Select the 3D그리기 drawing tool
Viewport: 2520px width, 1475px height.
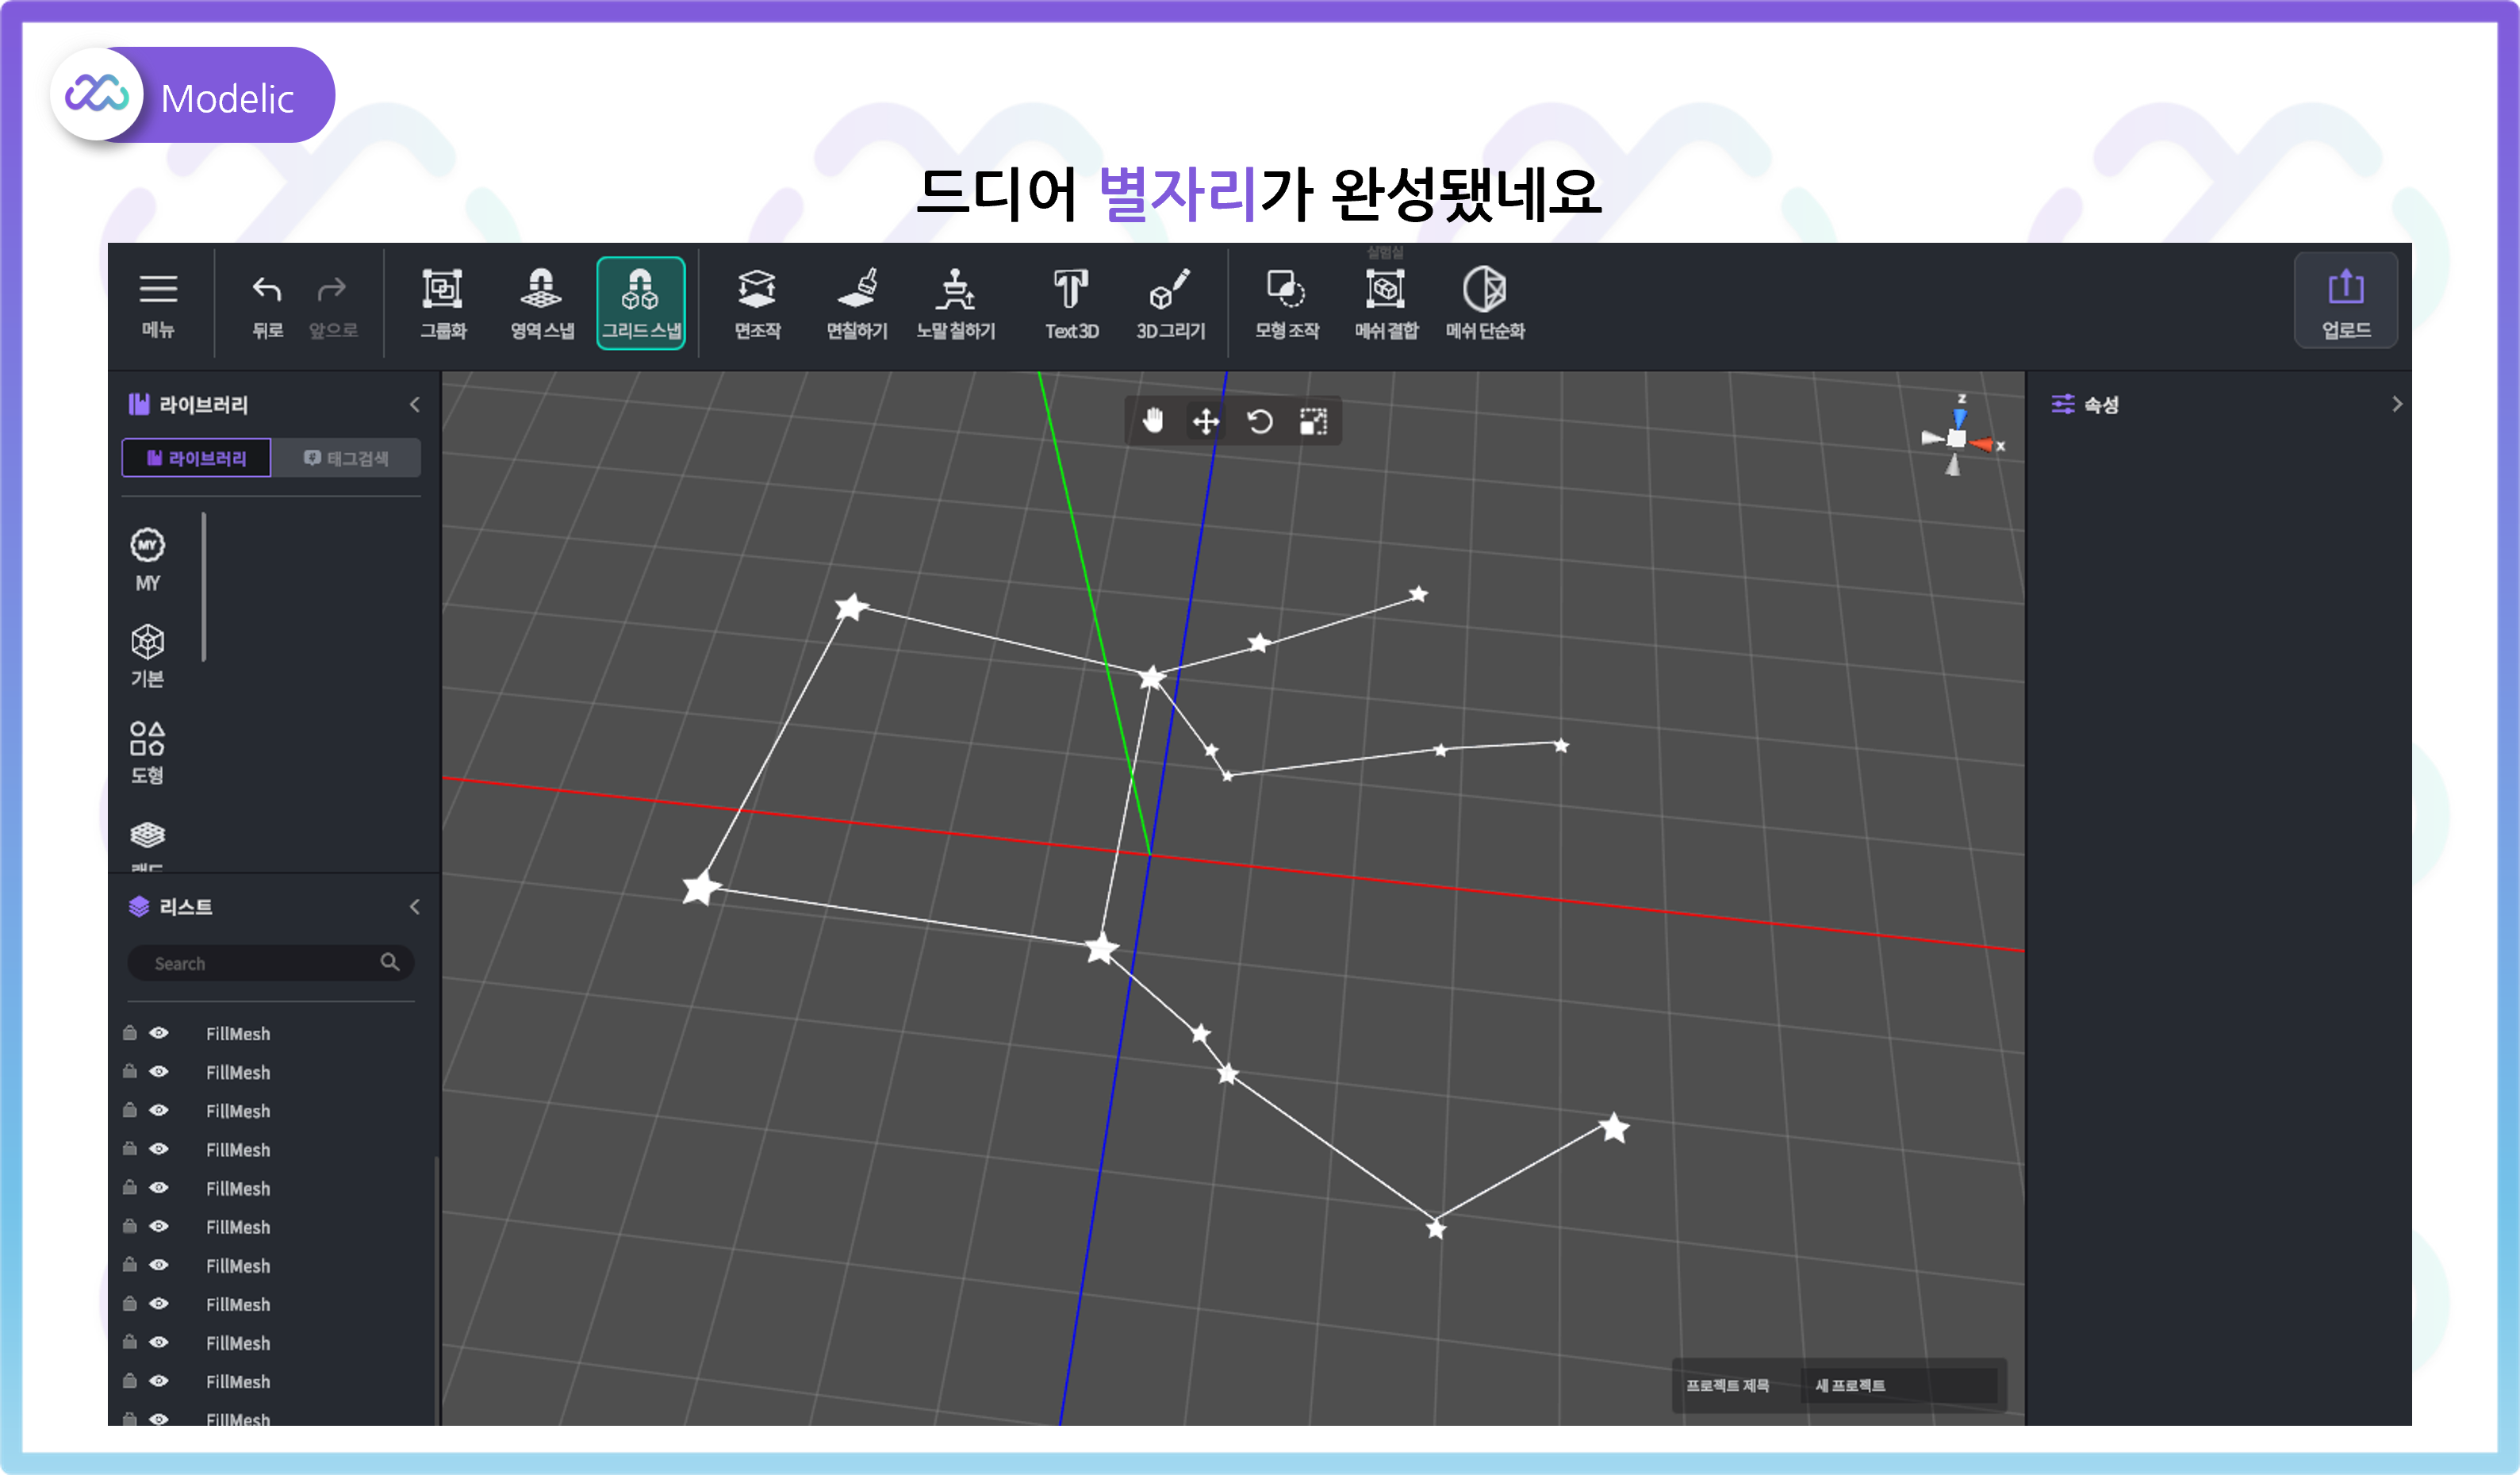coord(1170,305)
